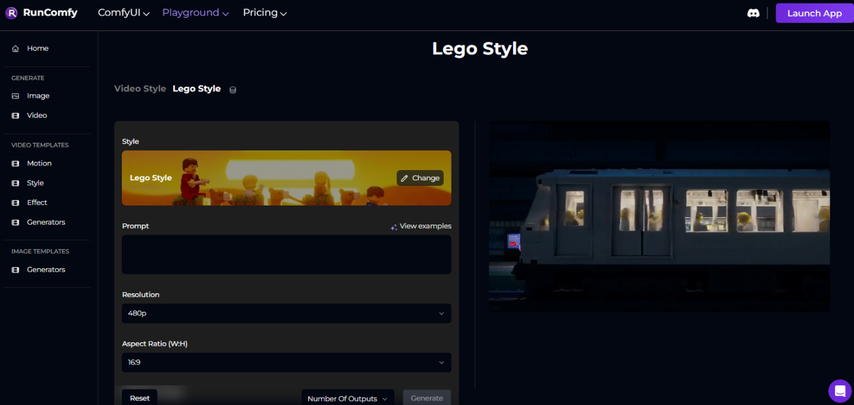The image size is (854, 405).
Task: Click the coin icon beside Lego Style
Action: [233, 90]
